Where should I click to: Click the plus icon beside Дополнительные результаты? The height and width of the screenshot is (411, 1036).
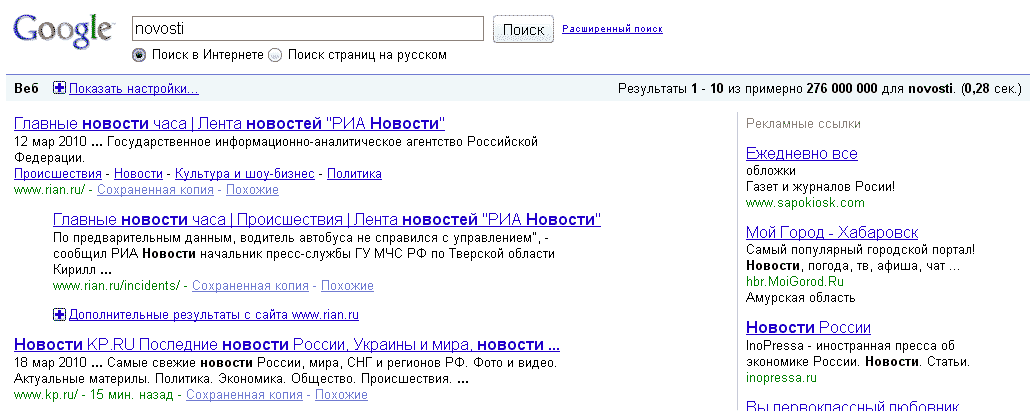(x=59, y=315)
